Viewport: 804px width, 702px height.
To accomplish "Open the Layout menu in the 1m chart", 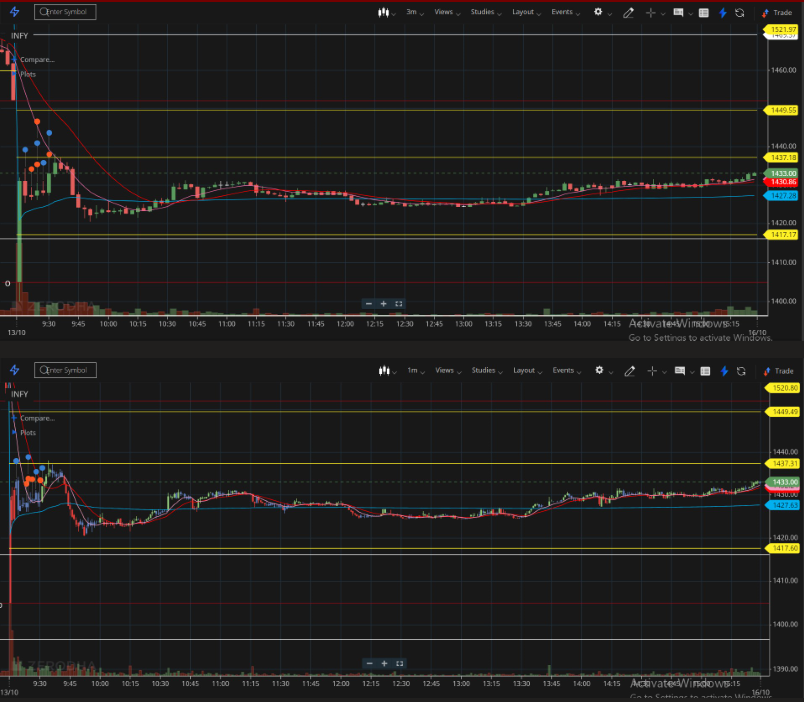I will (x=528, y=370).
